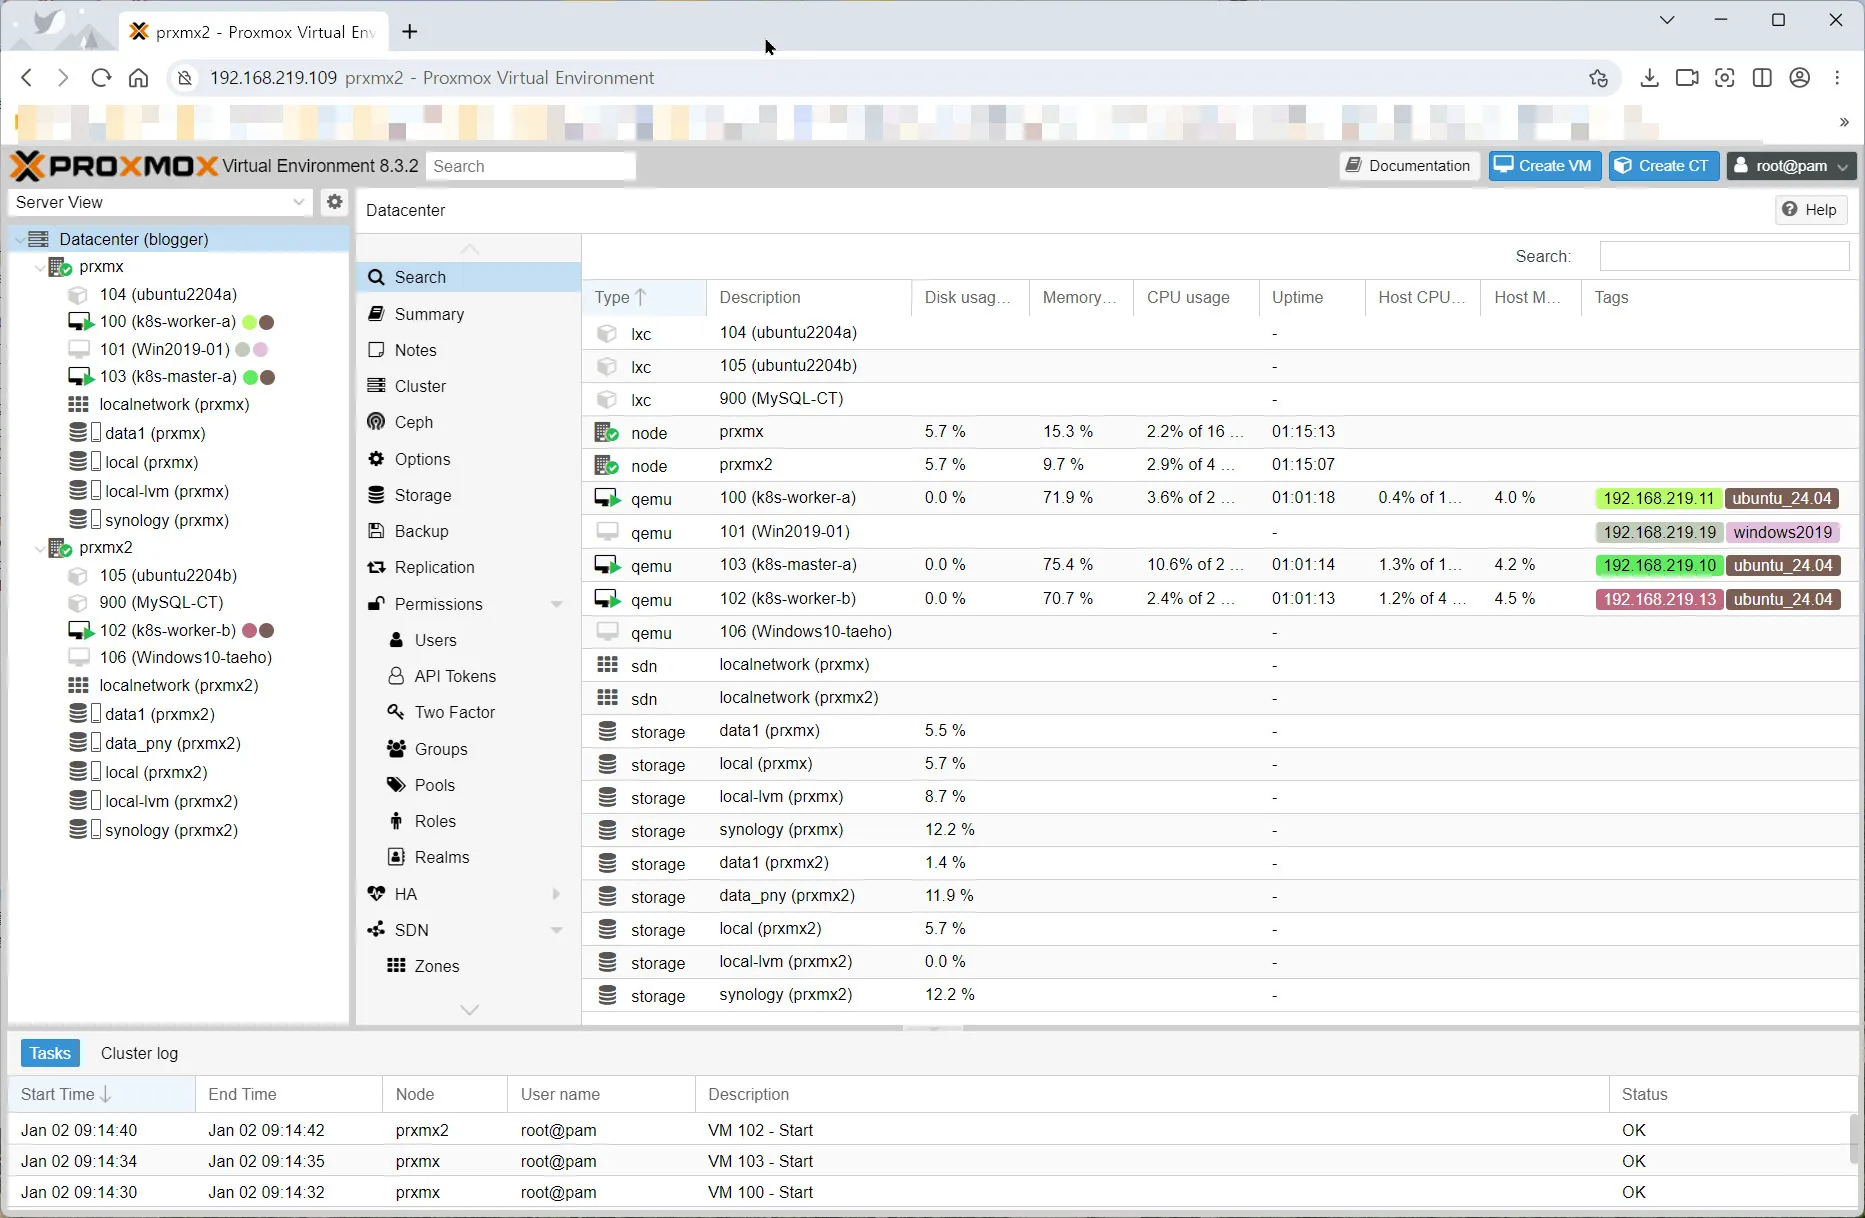Click the menu scroll-down chevron
Image resolution: width=1865 pixels, height=1218 pixels.
469,1010
